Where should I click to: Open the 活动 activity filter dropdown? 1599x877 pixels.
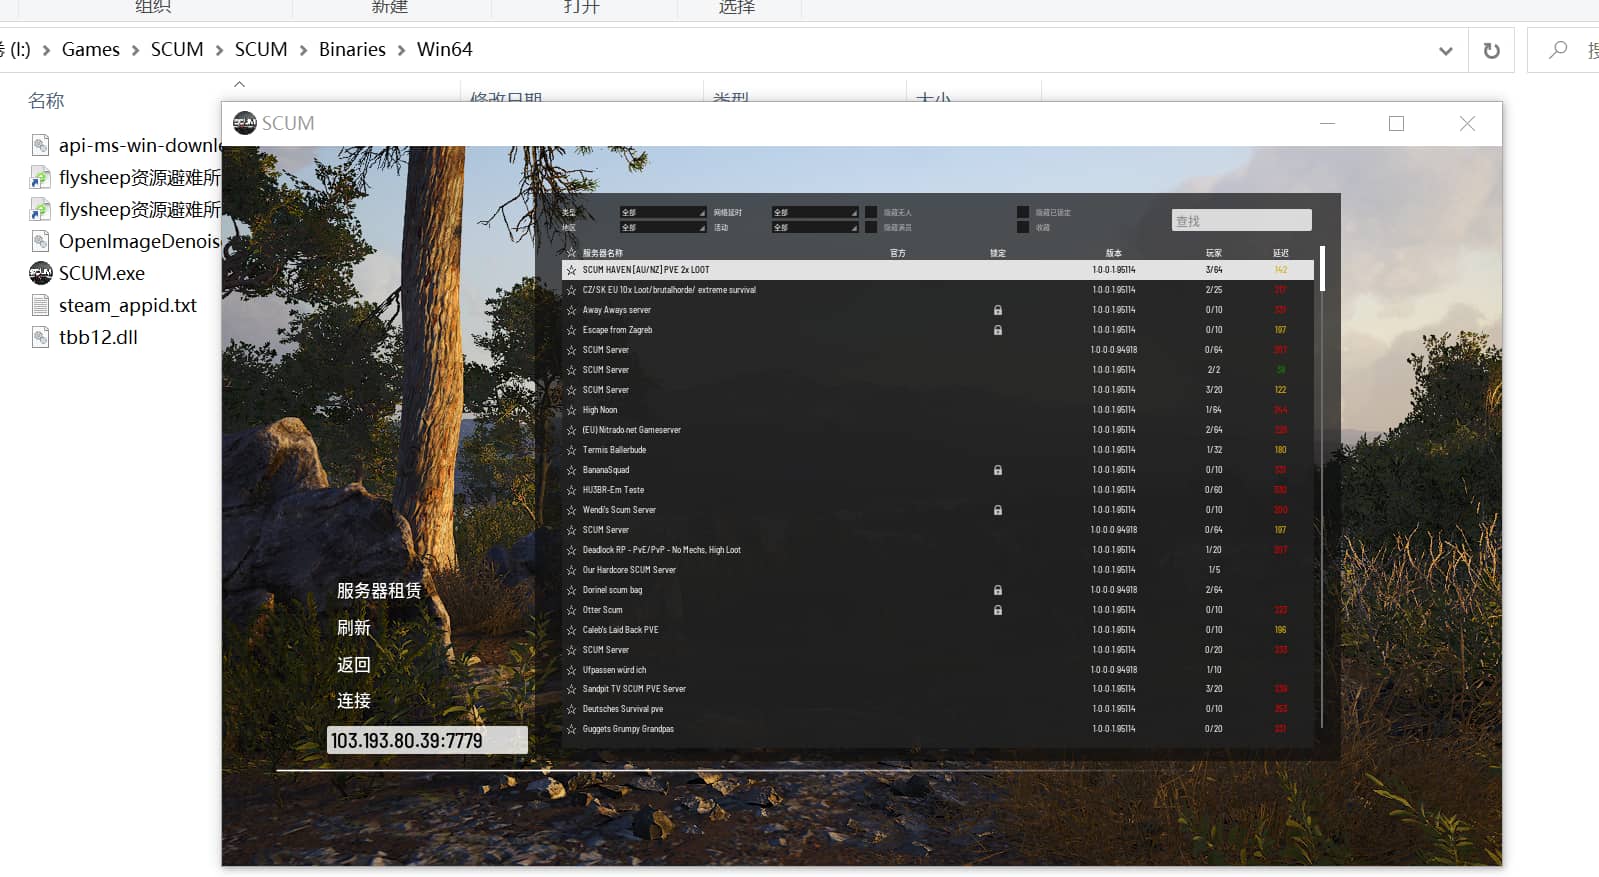tap(814, 228)
